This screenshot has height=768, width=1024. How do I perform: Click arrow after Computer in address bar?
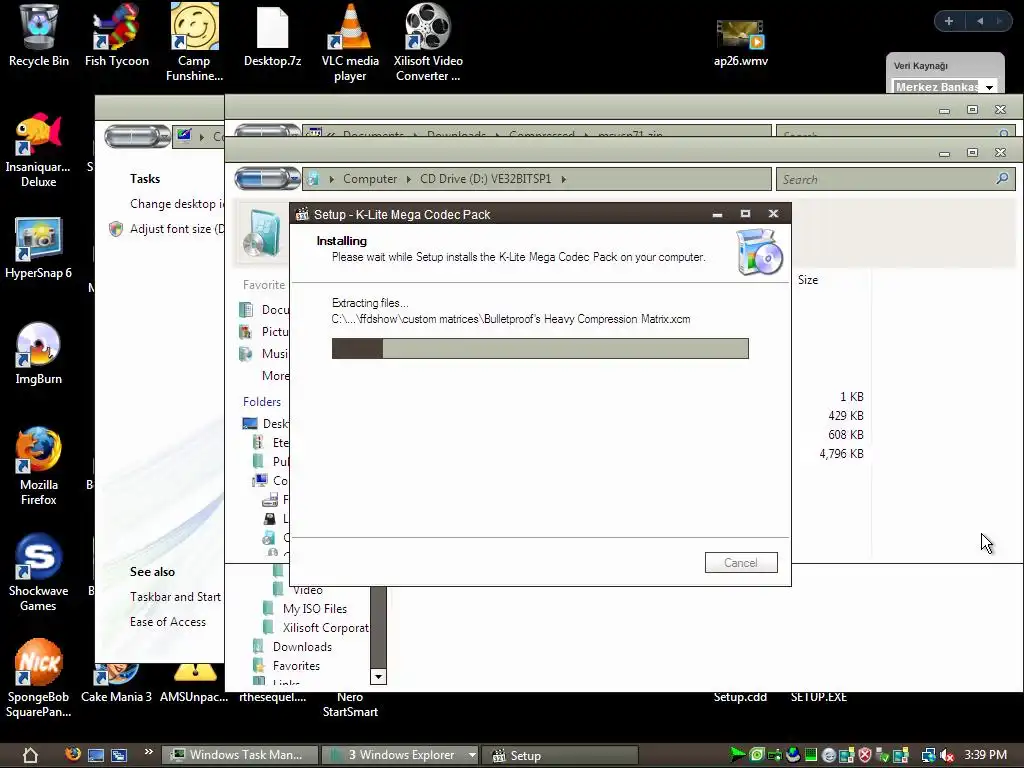coord(409,179)
